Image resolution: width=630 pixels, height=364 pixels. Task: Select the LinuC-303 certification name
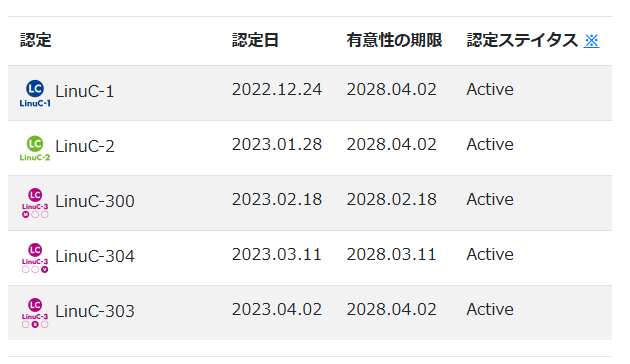95,311
